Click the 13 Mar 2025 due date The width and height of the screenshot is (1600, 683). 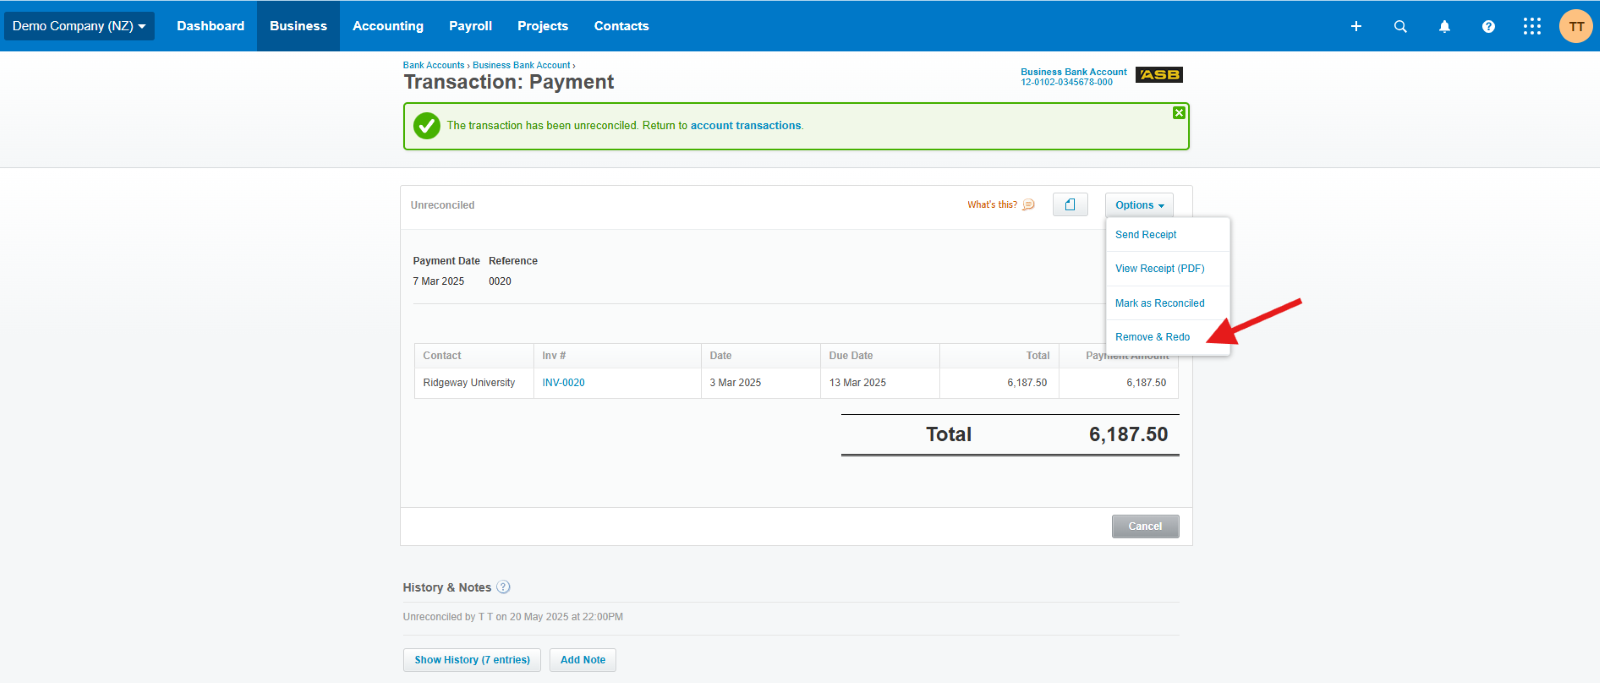857,382
